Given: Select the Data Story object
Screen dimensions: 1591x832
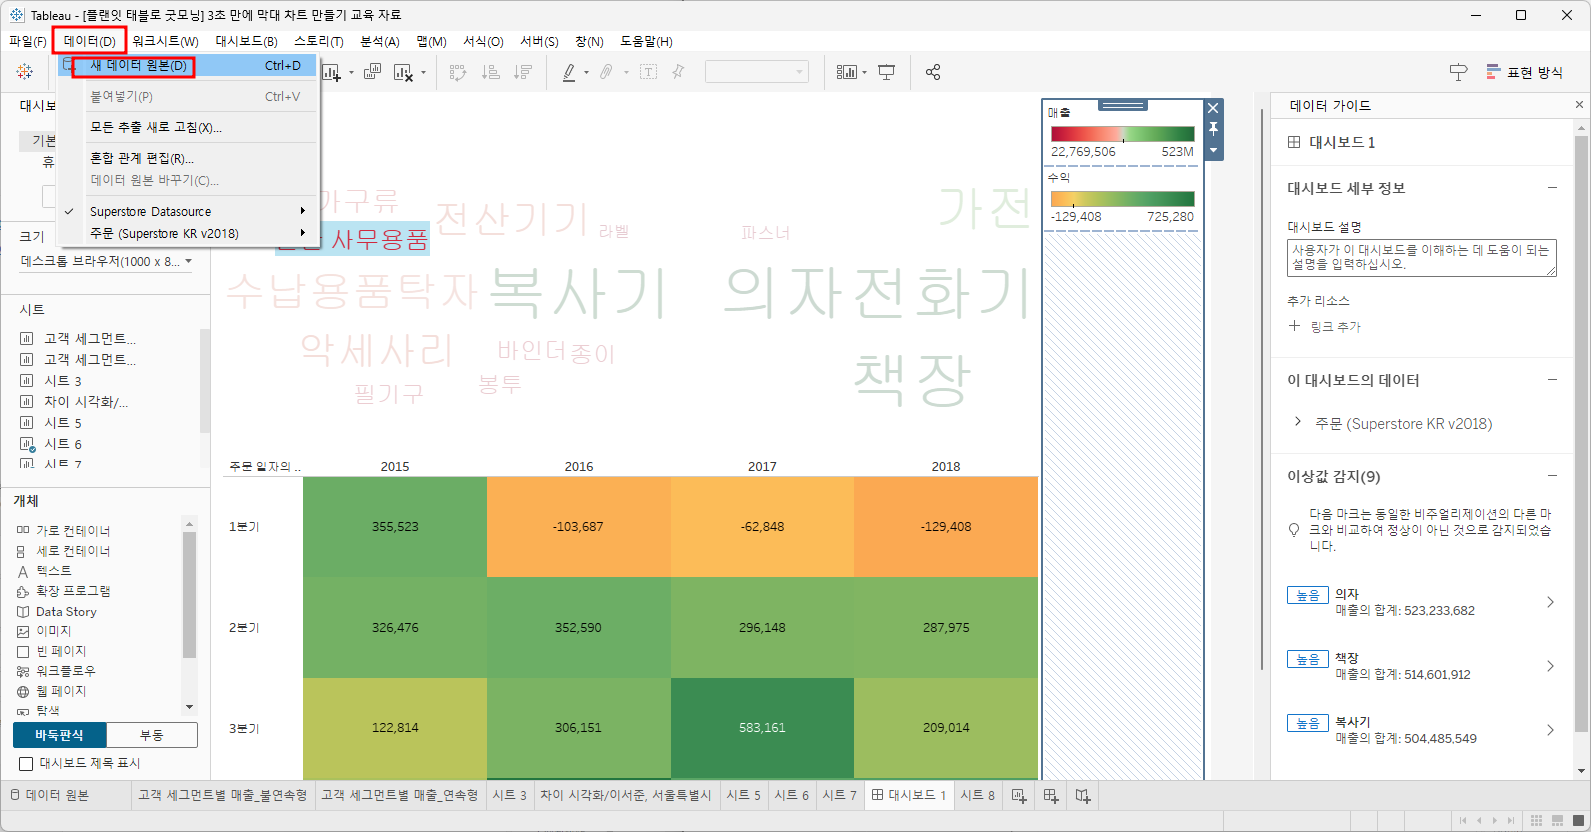Looking at the screenshot, I should point(66,611).
